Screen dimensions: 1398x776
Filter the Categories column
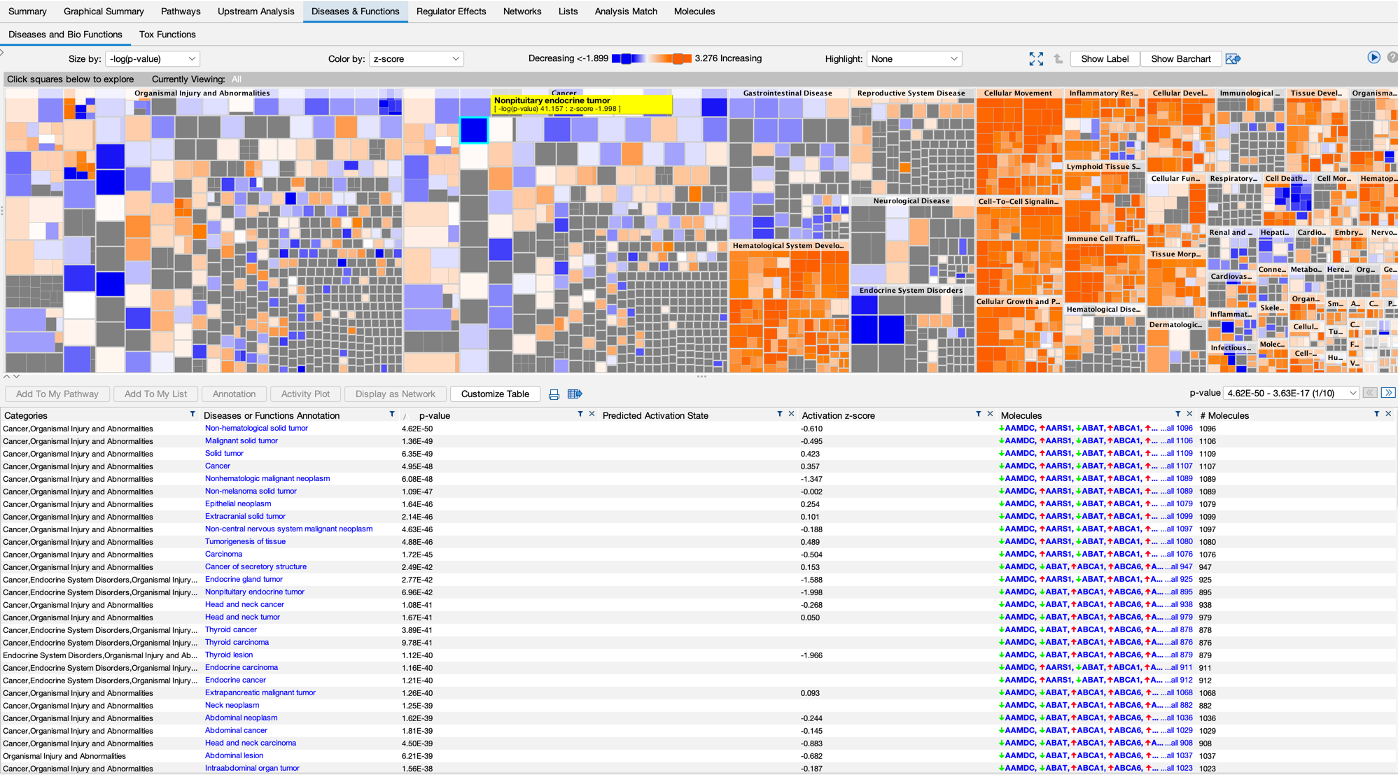192,414
